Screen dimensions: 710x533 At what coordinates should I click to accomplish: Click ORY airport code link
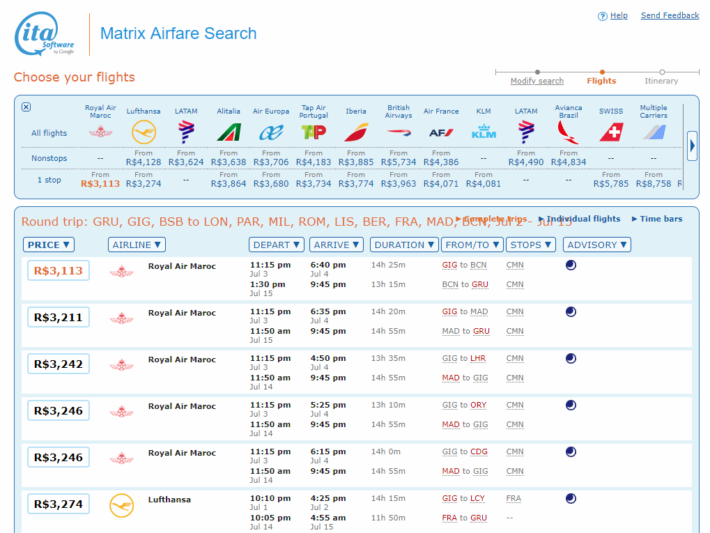[478, 405]
